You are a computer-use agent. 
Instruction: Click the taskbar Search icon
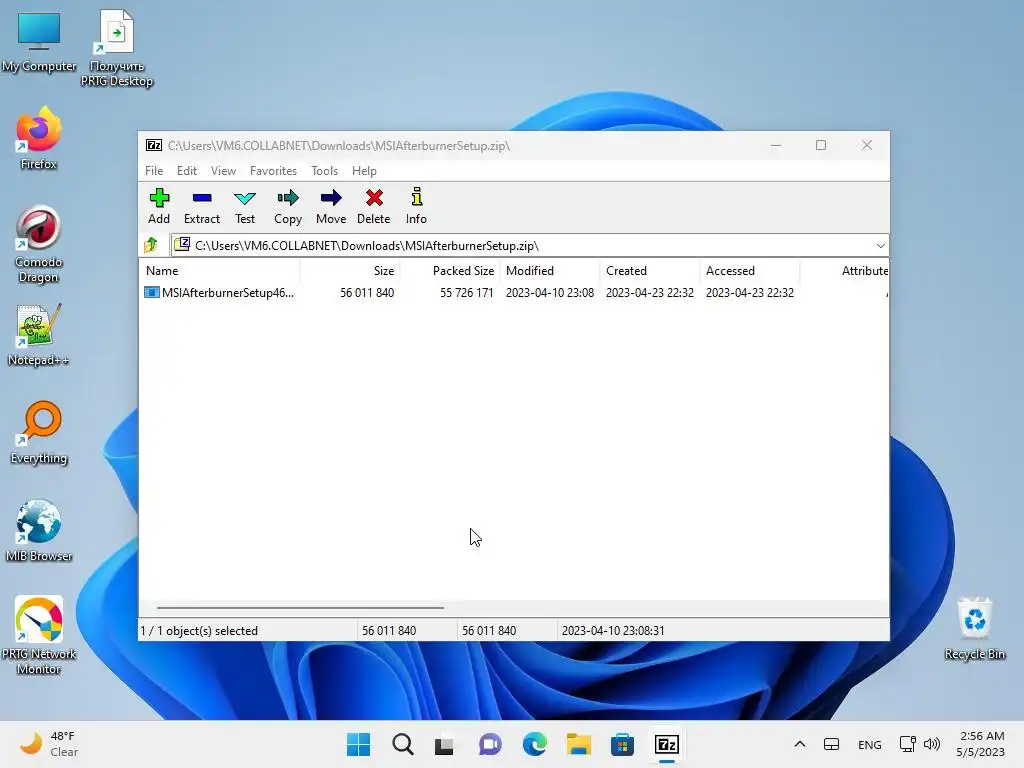pos(402,744)
